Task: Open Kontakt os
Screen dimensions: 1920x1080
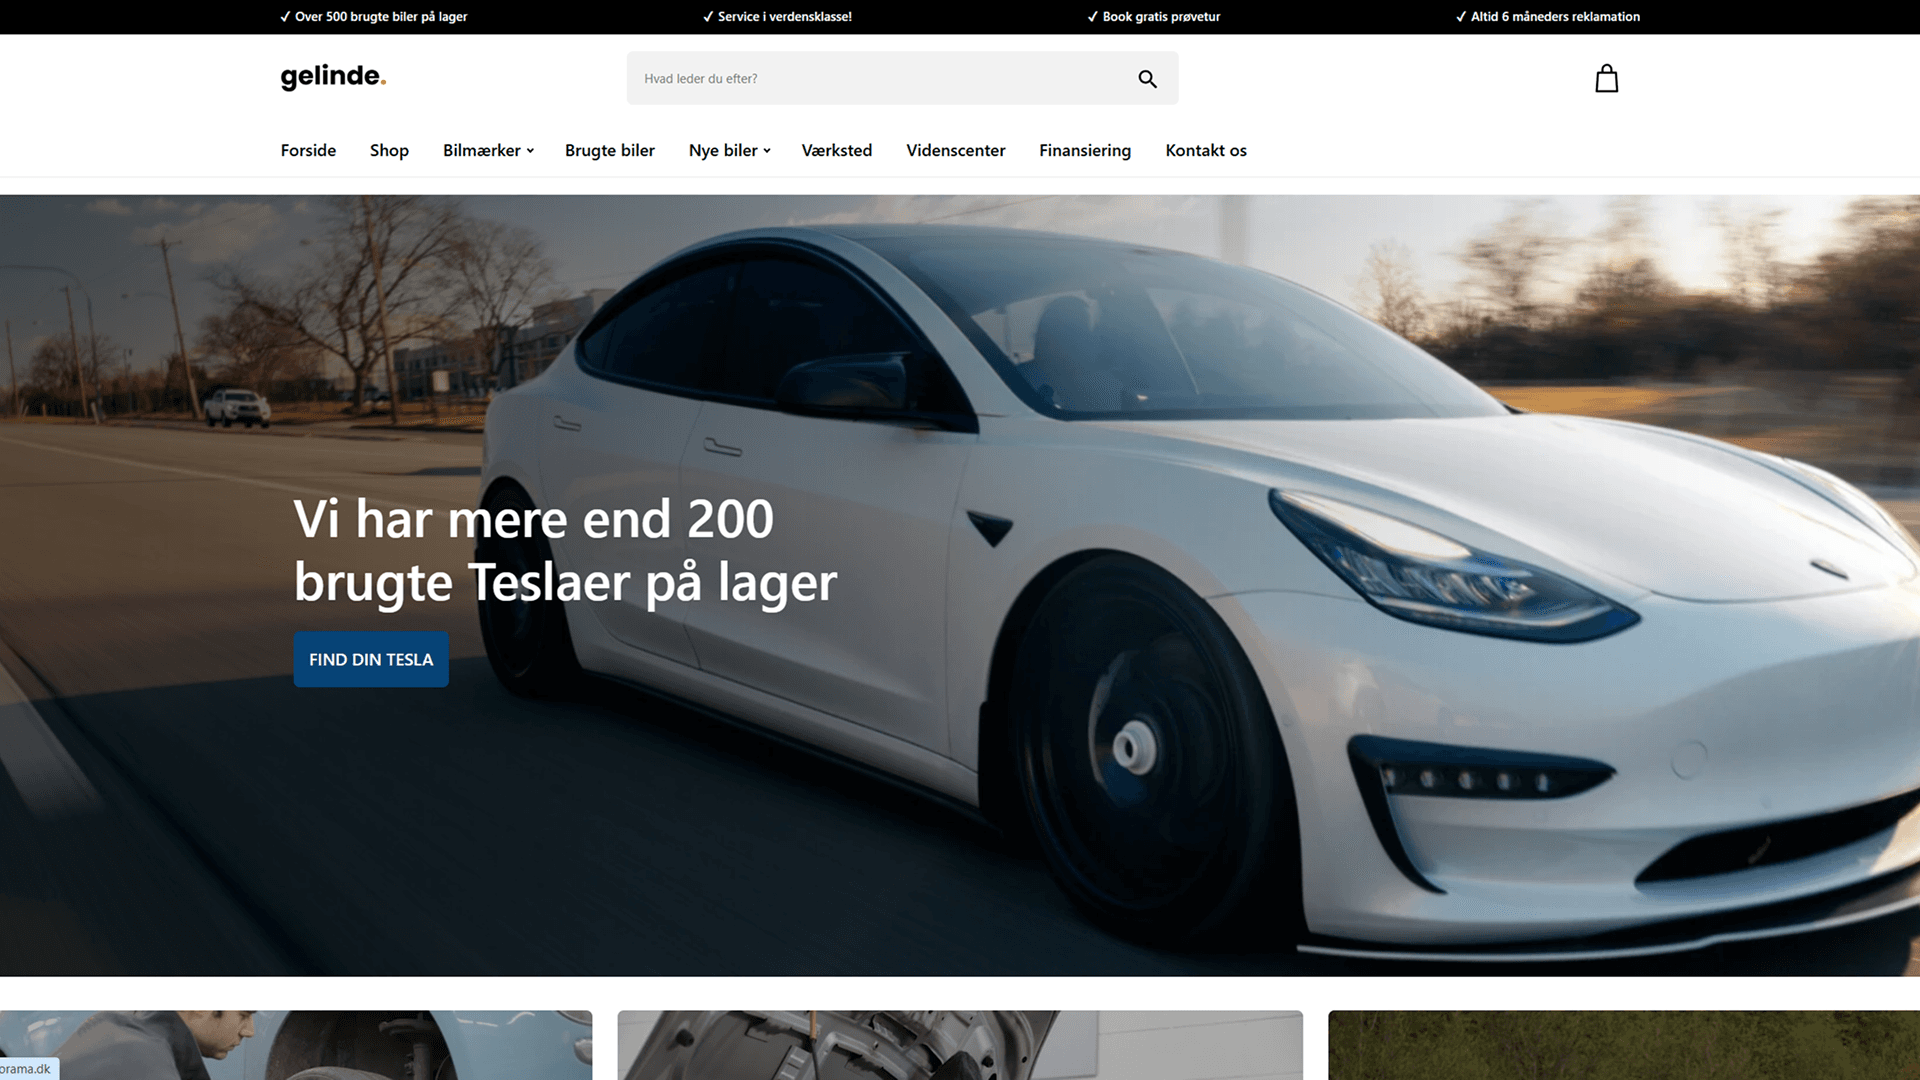Action: coord(1206,150)
